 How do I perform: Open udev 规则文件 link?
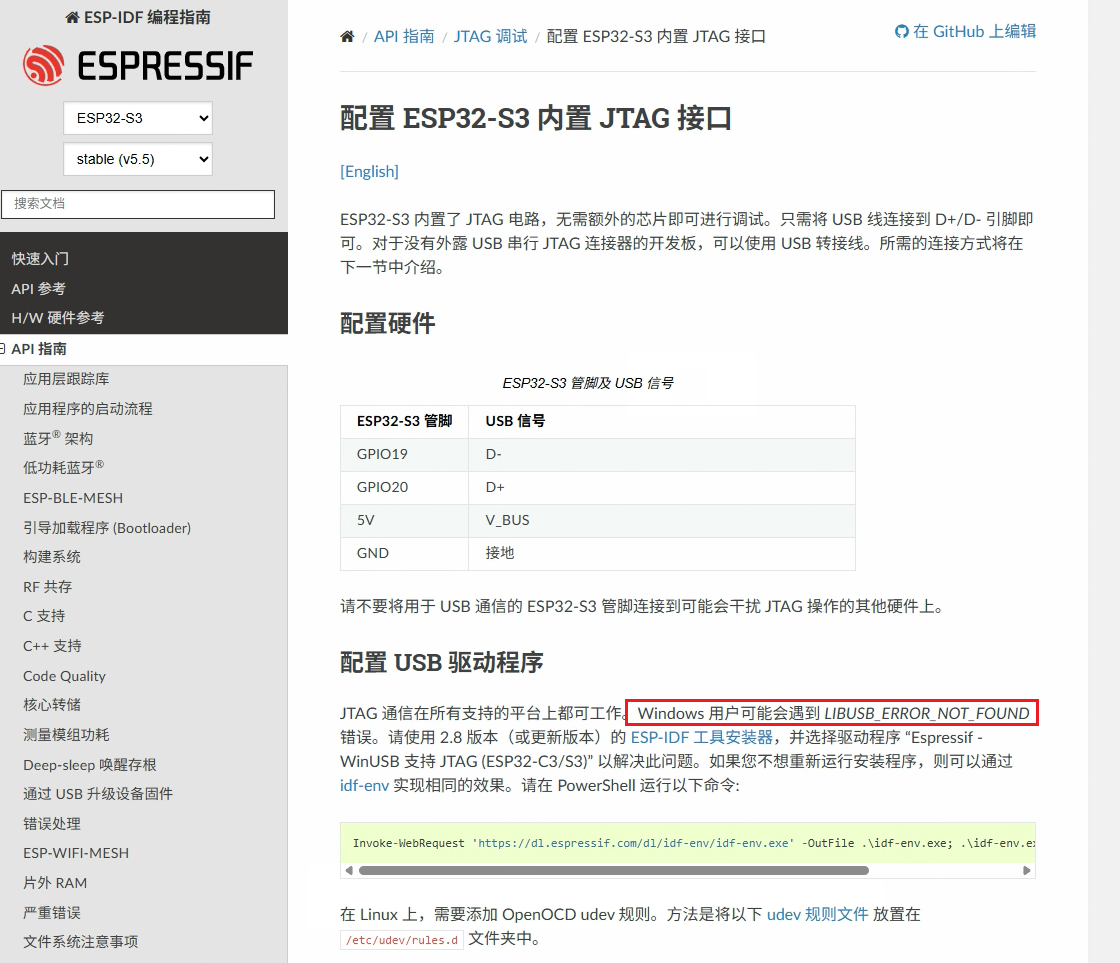[817, 914]
